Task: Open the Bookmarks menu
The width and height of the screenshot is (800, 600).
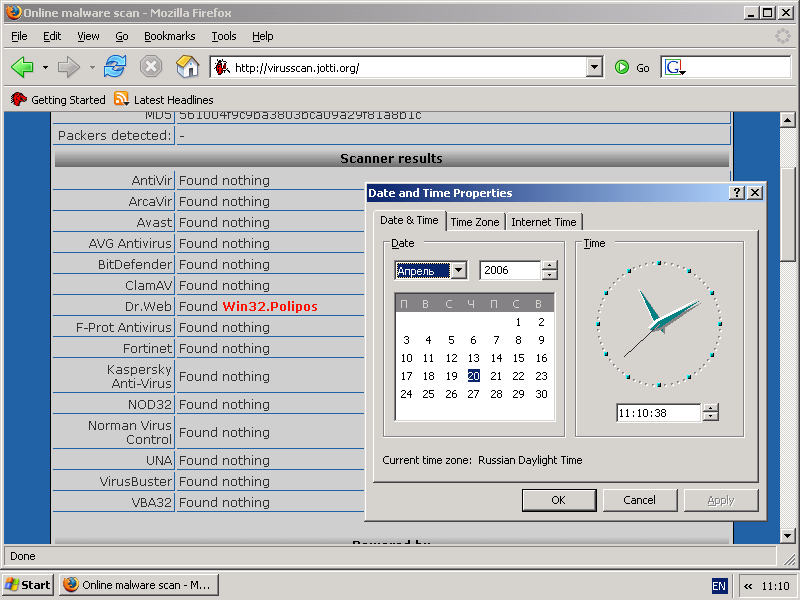Action: (169, 36)
